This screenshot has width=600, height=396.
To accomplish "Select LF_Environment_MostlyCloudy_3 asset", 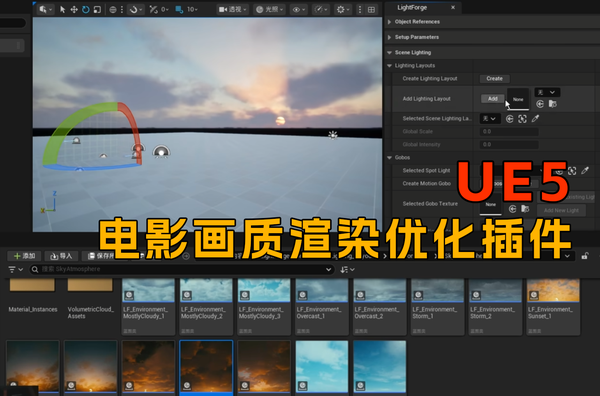I will [x=264, y=307].
